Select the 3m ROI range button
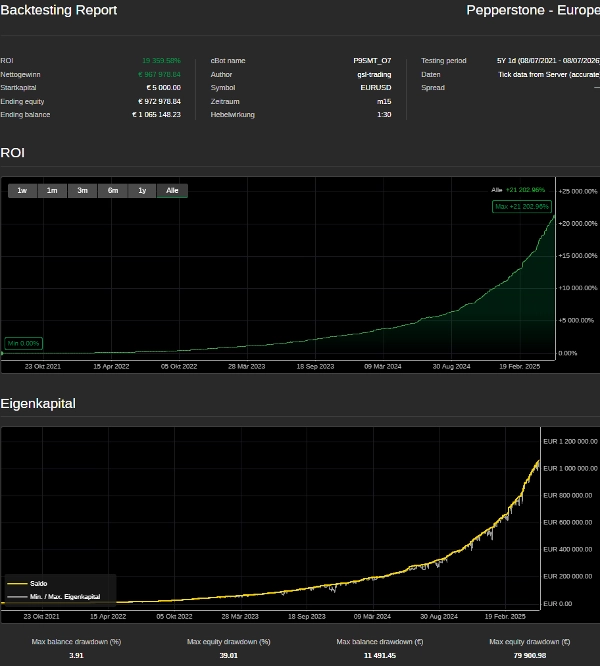600x666 pixels. pyautogui.click(x=82, y=191)
